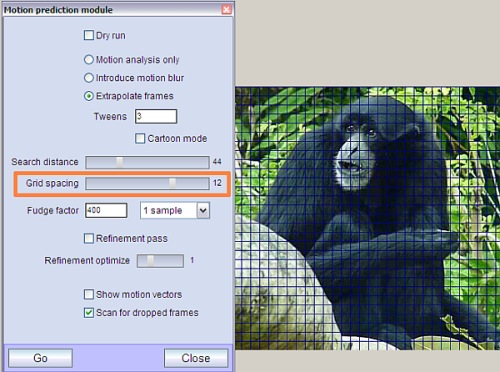The height and width of the screenshot is (372, 500).
Task: Toggle Cartoon mode checkbox
Action: [x=140, y=138]
